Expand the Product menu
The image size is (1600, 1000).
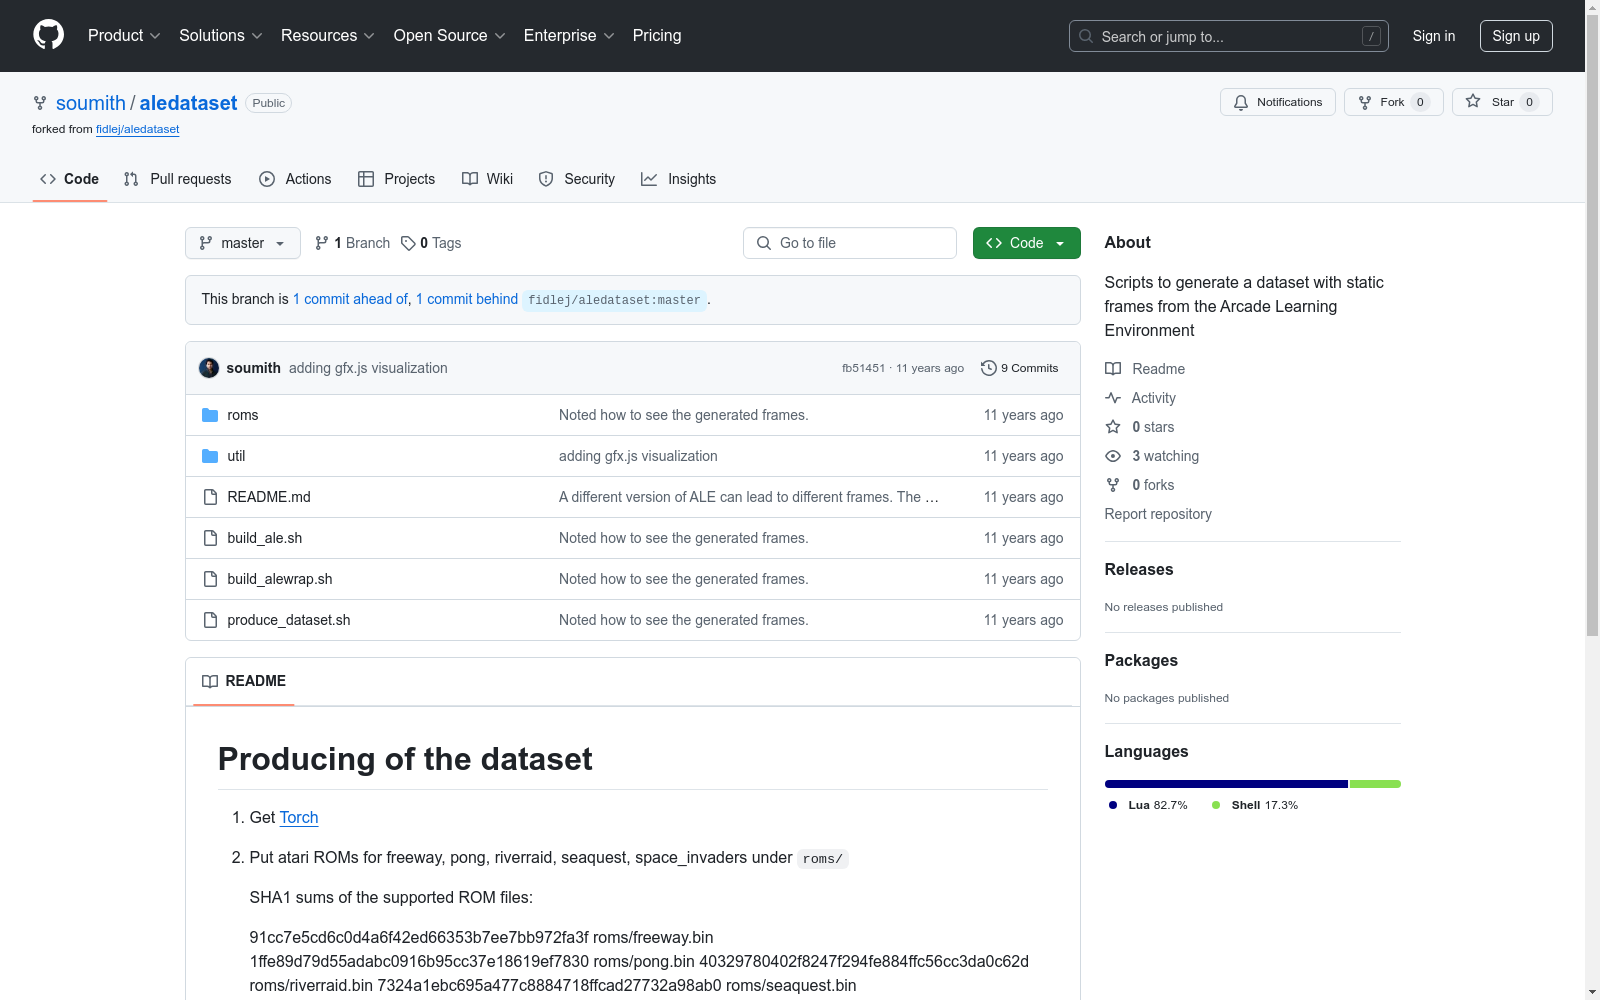tap(124, 36)
